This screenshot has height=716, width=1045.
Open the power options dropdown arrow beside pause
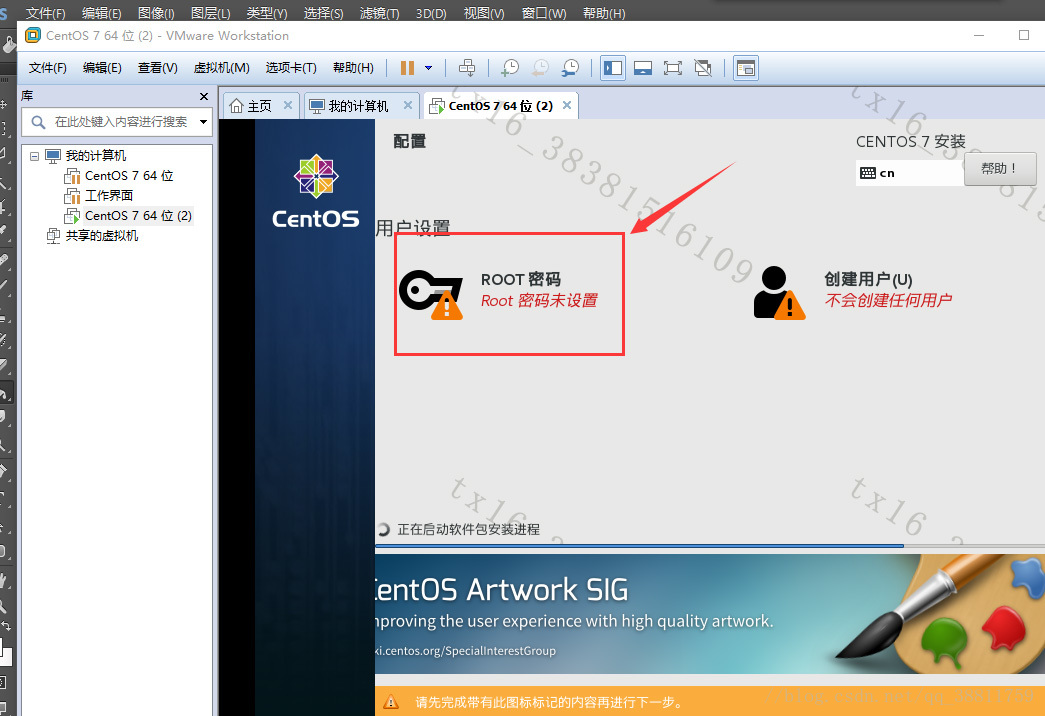[429, 68]
